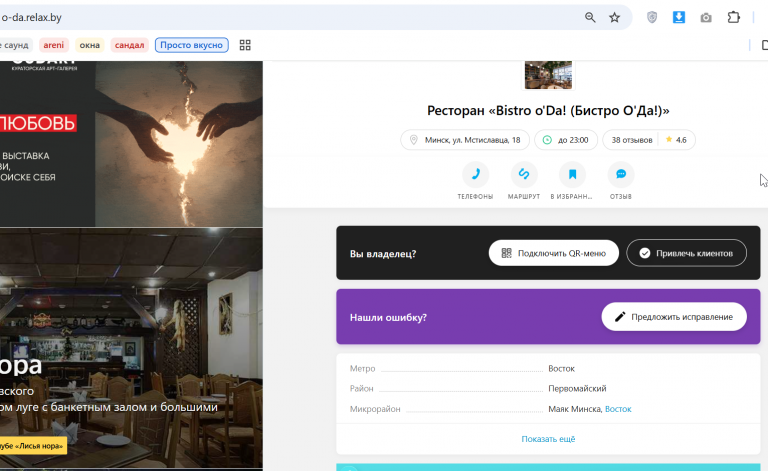Image resolution: width=768 pixels, height=471 pixels.
Task: Open the Просто вкусно bookmark
Action: click(x=192, y=45)
